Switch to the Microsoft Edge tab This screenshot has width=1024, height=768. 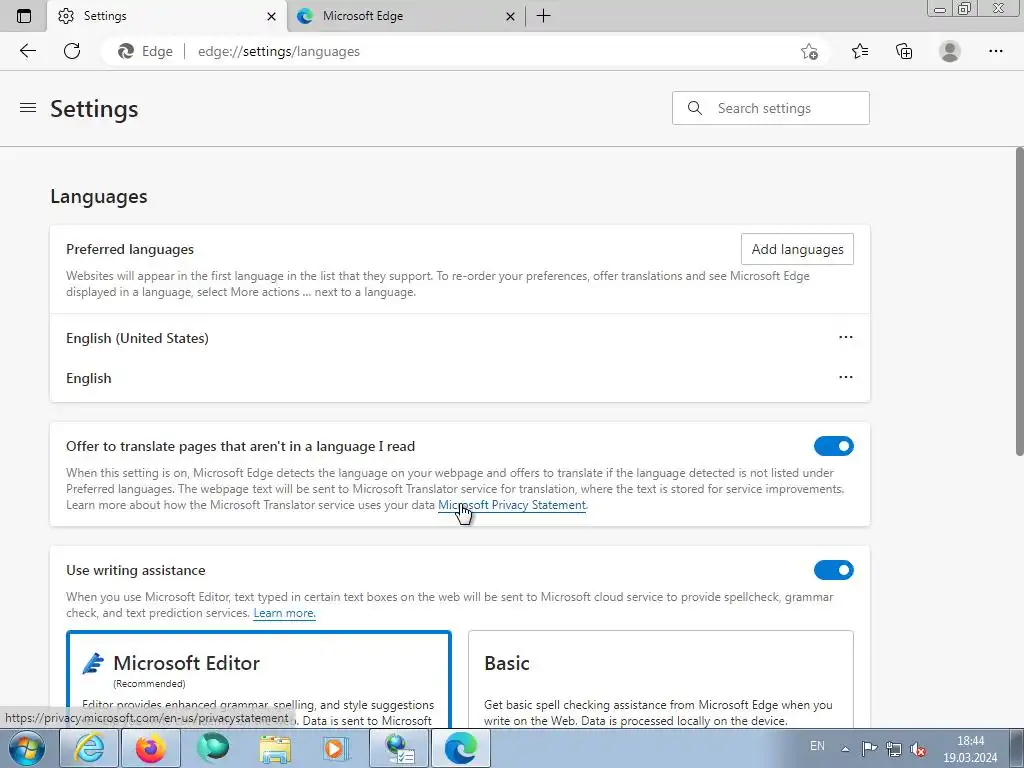pos(406,16)
